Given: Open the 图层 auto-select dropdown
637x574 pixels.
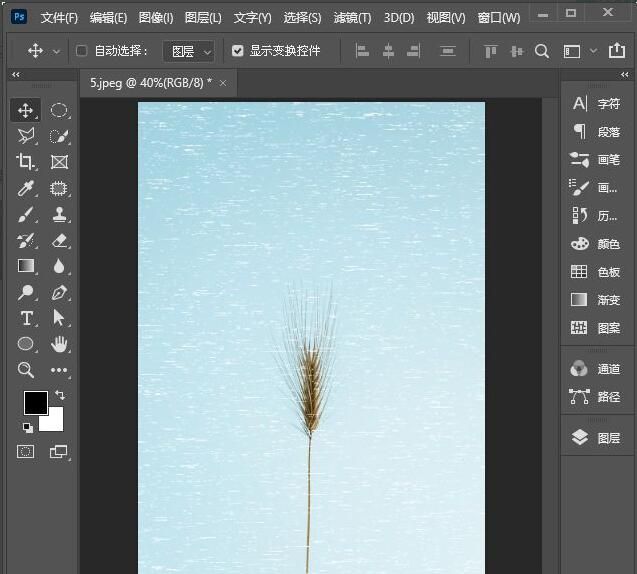Looking at the screenshot, I should pyautogui.click(x=189, y=51).
